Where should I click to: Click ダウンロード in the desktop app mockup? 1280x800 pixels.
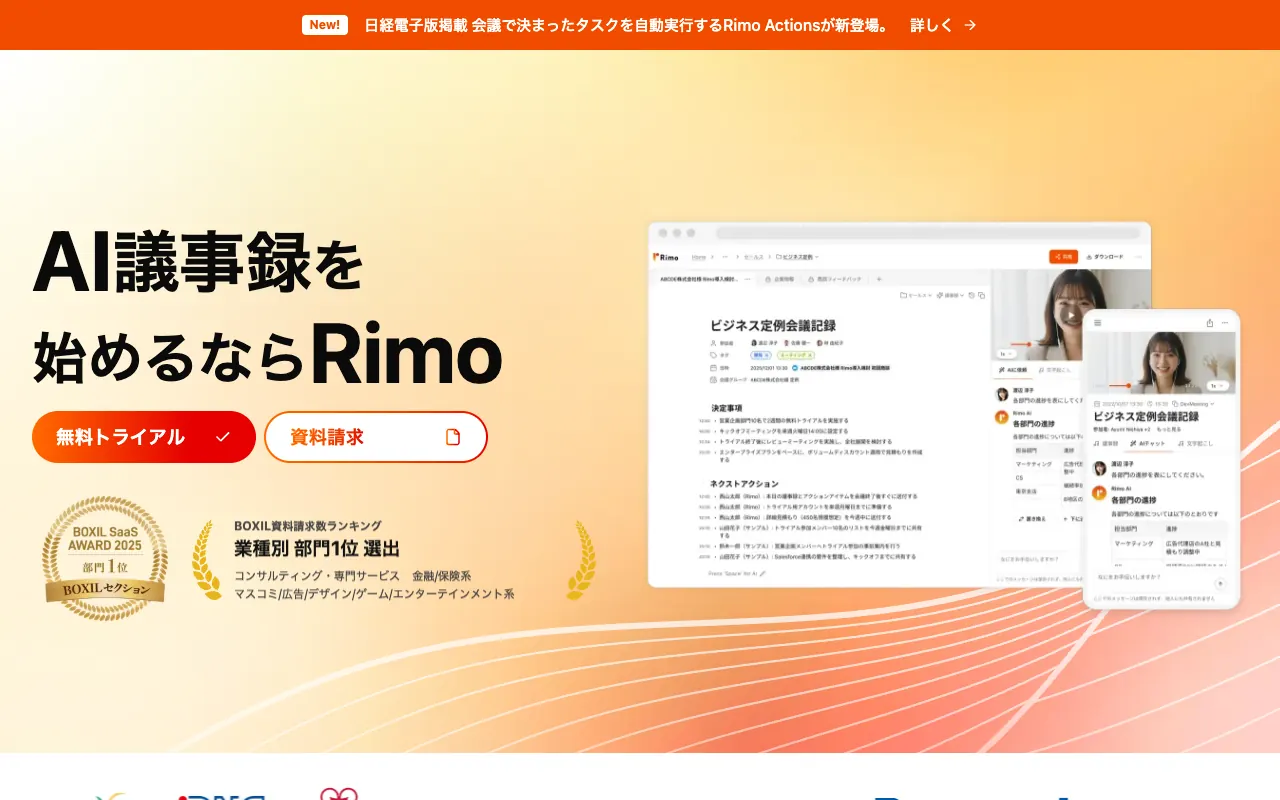(1104, 257)
